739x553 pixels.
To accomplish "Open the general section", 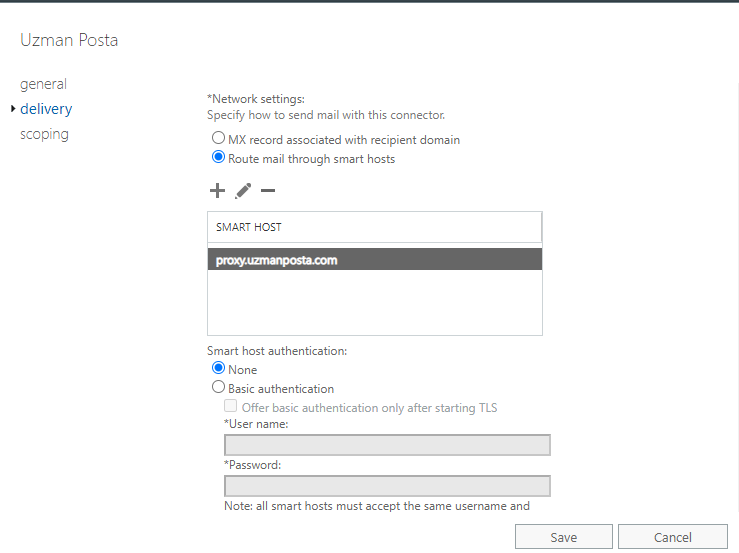I will click(x=43, y=84).
